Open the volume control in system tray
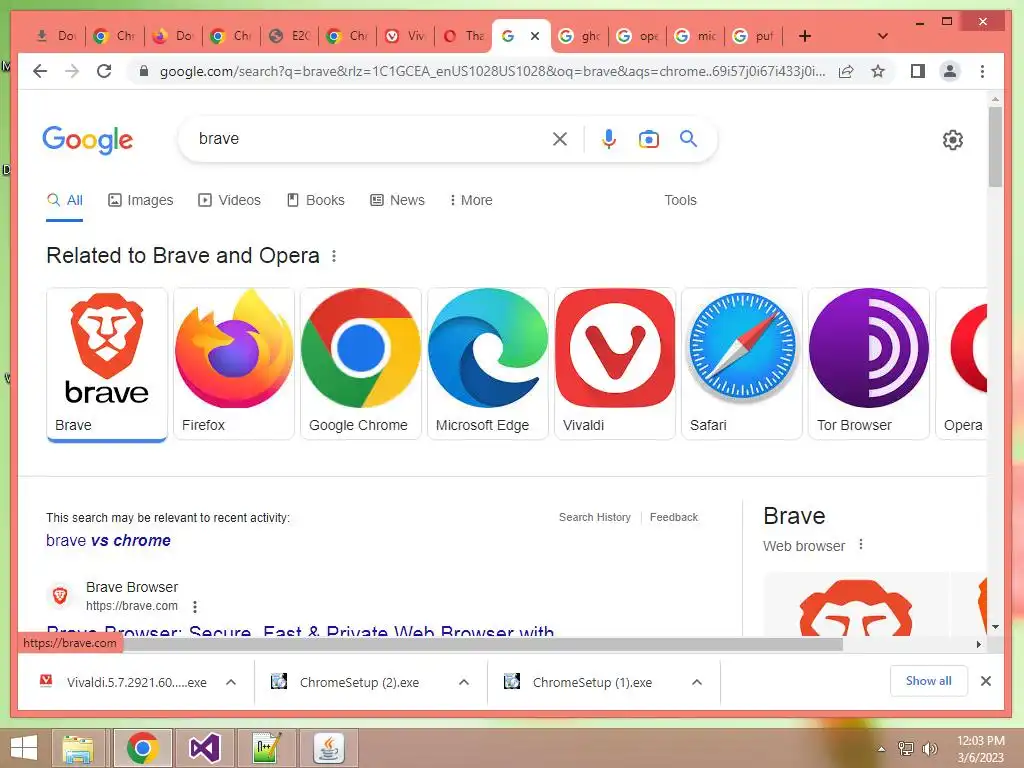Image resolution: width=1024 pixels, height=768 pixels. 929,749
